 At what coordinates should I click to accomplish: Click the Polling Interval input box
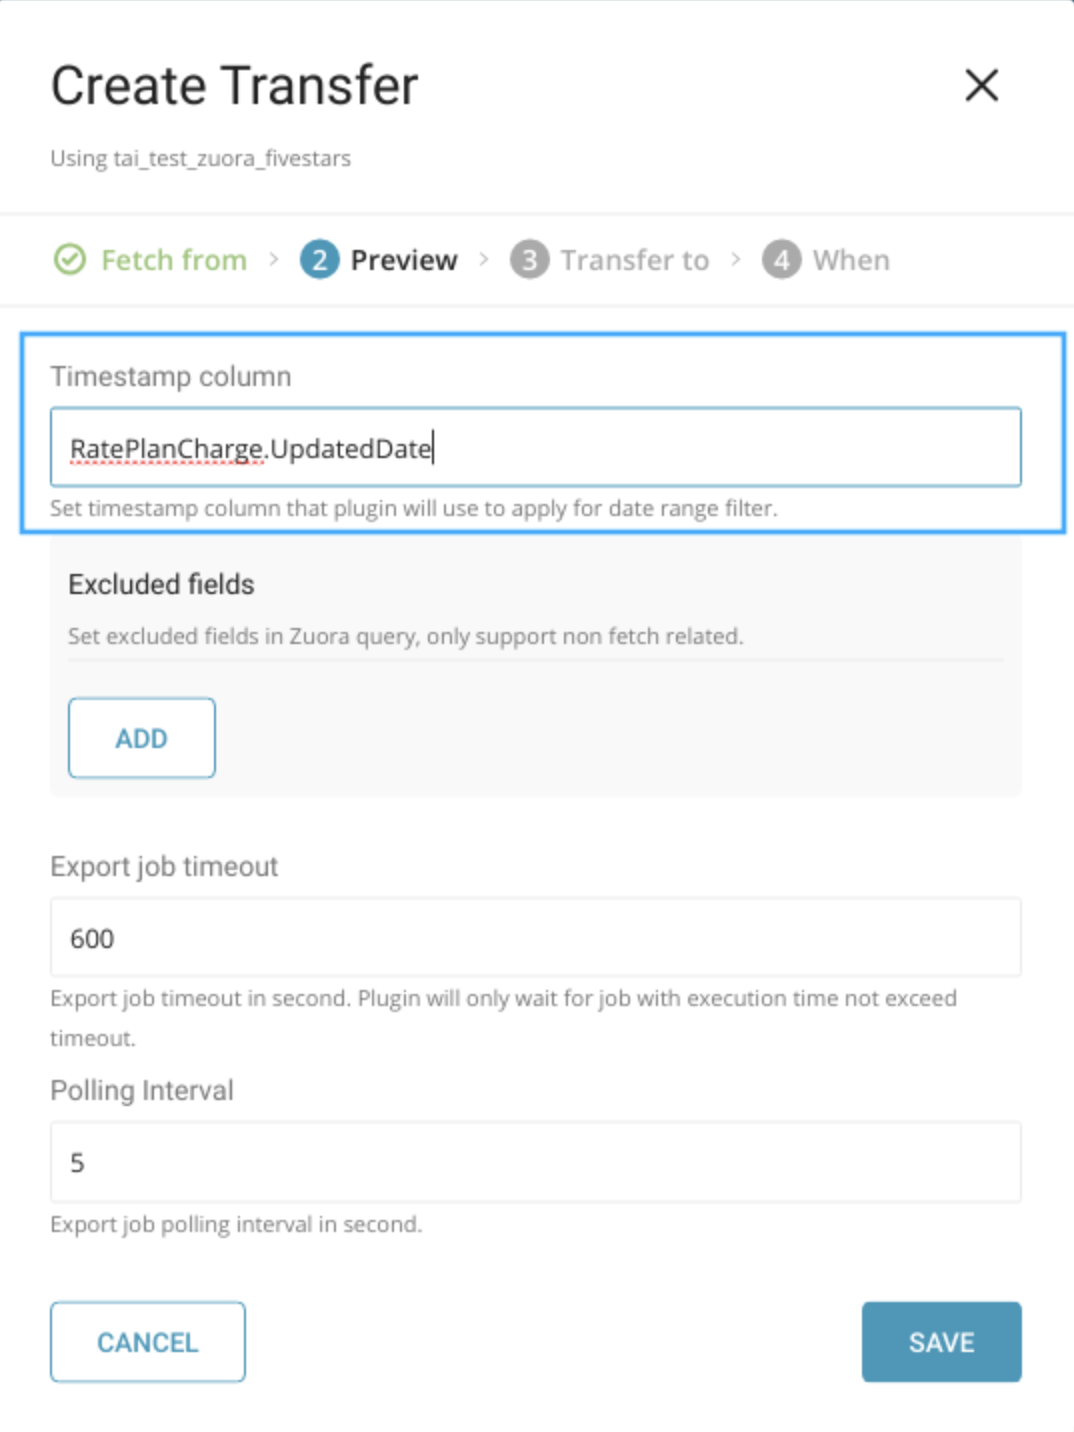point(535,1162)
